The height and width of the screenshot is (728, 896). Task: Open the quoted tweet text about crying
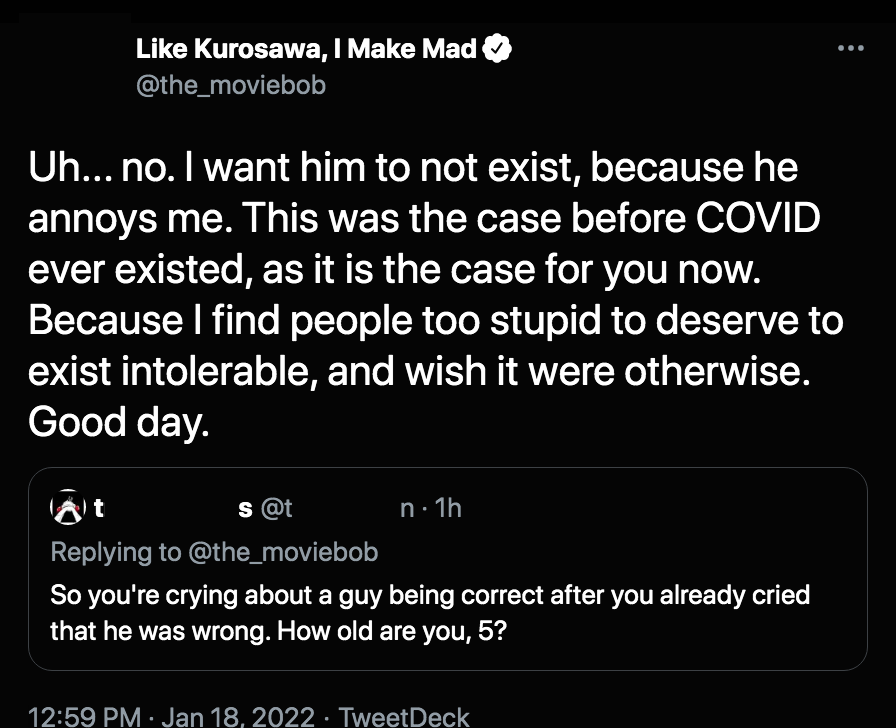pyautogui.click(x=430, y=613)
